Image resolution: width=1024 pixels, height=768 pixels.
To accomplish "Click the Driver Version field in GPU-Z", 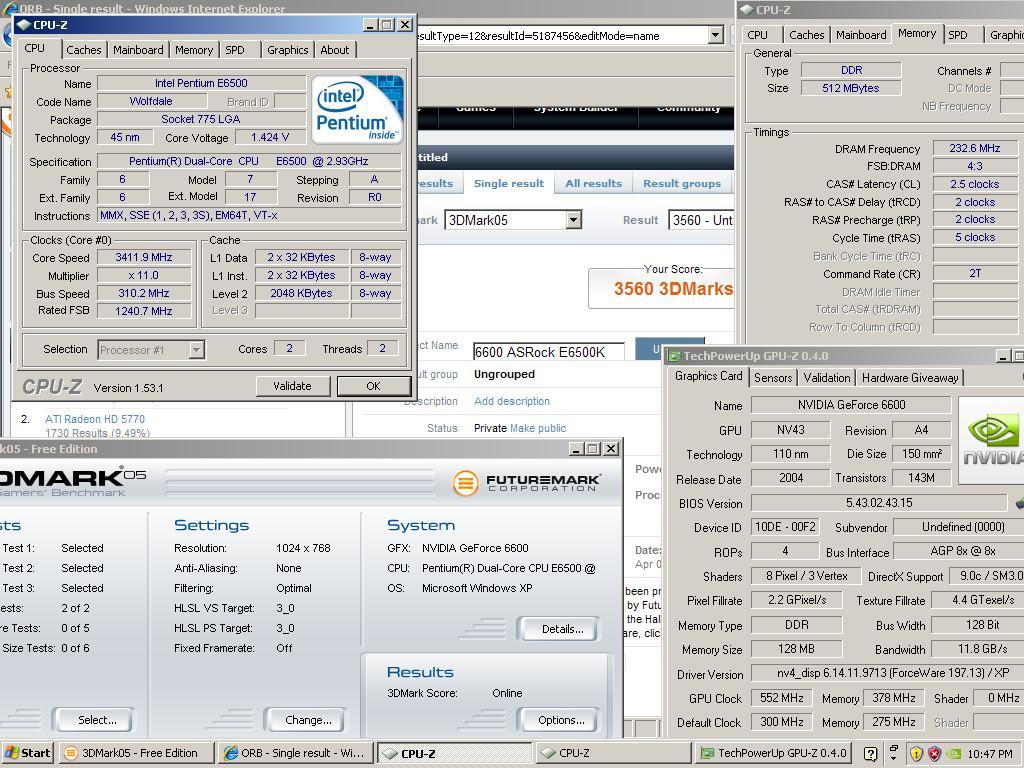I will click(888, 673).
